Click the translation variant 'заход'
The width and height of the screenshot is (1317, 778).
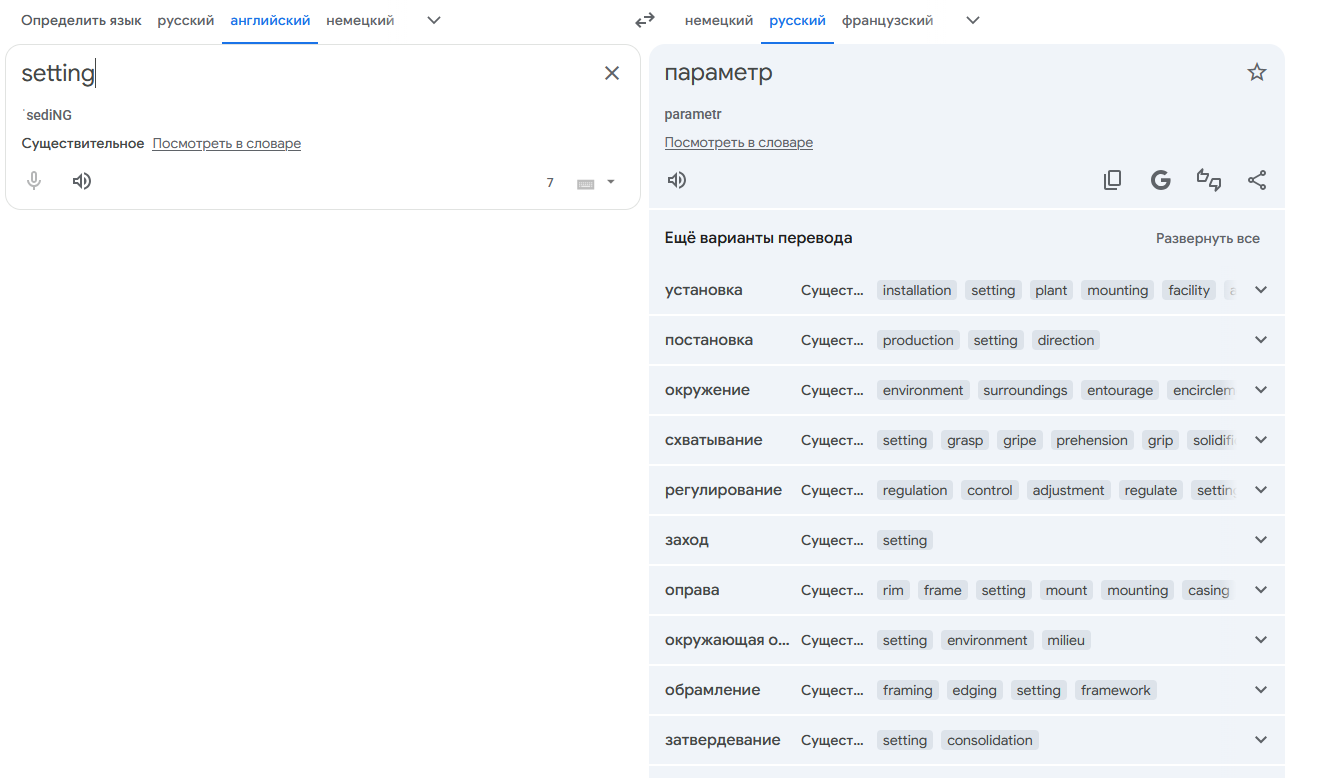click(687, 540)
